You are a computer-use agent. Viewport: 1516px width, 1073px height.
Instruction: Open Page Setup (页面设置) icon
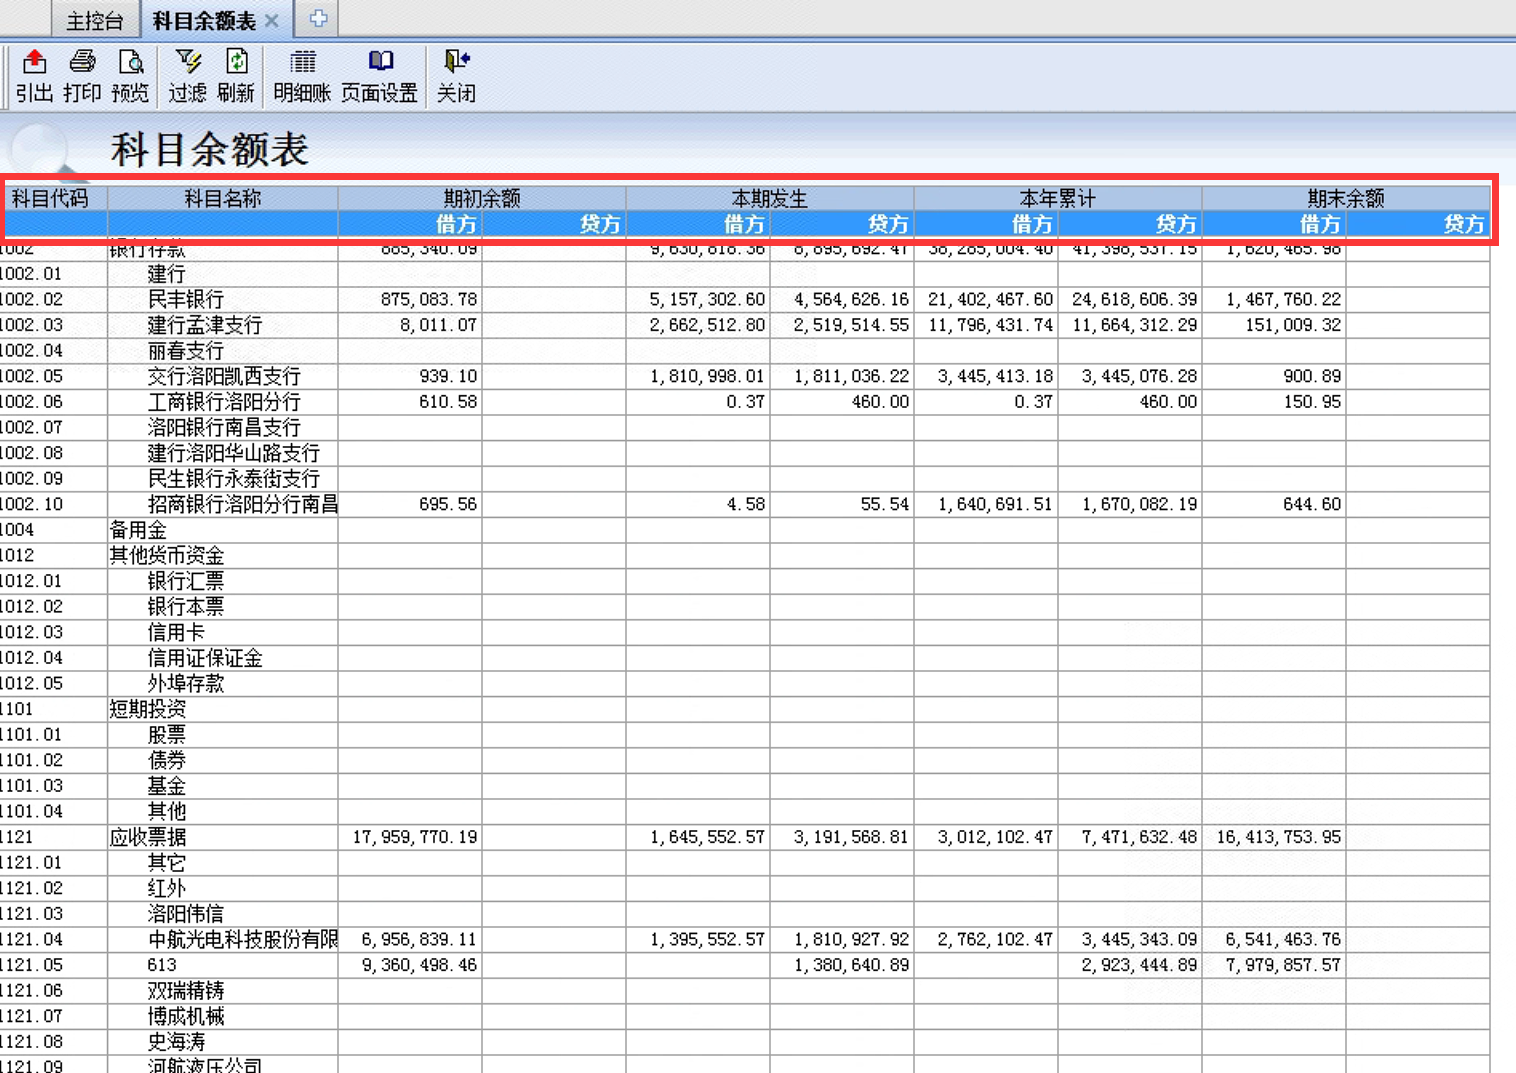coord(379,63)
